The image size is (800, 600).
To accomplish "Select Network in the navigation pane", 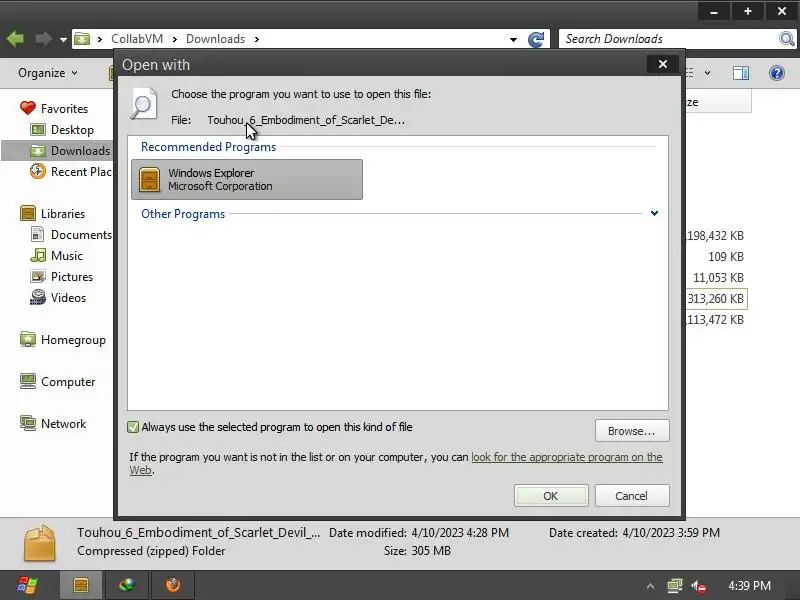I will coord(63,423).
